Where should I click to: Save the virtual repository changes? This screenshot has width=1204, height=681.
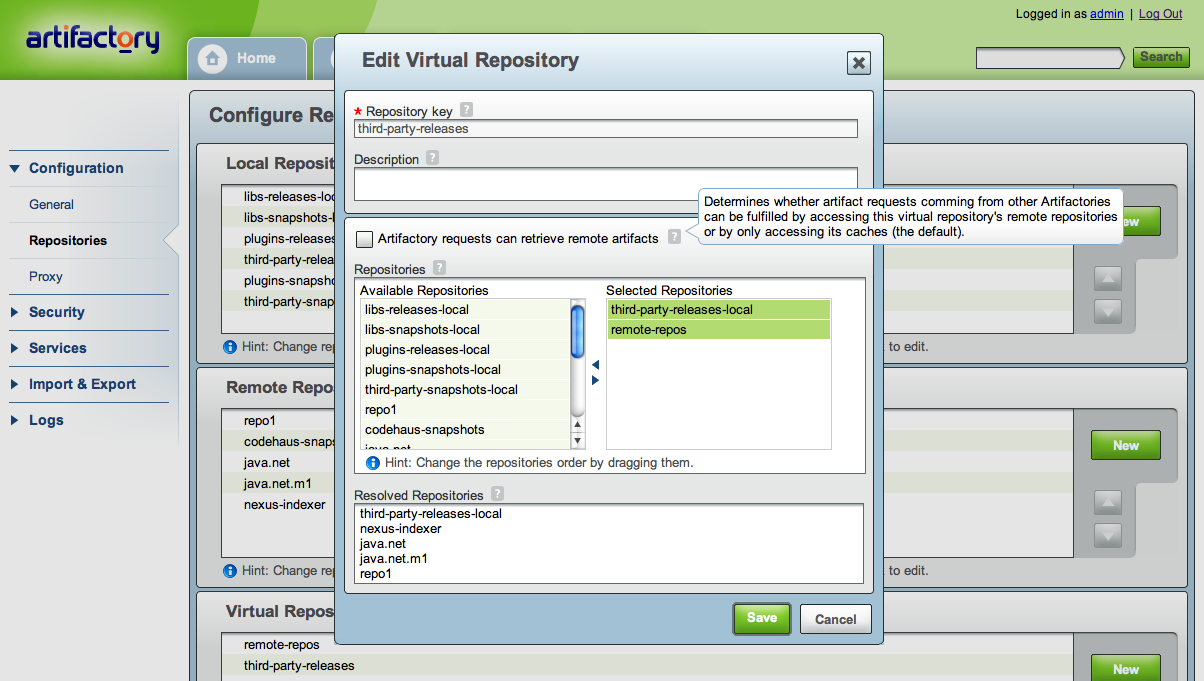click(x=761, y=618)
